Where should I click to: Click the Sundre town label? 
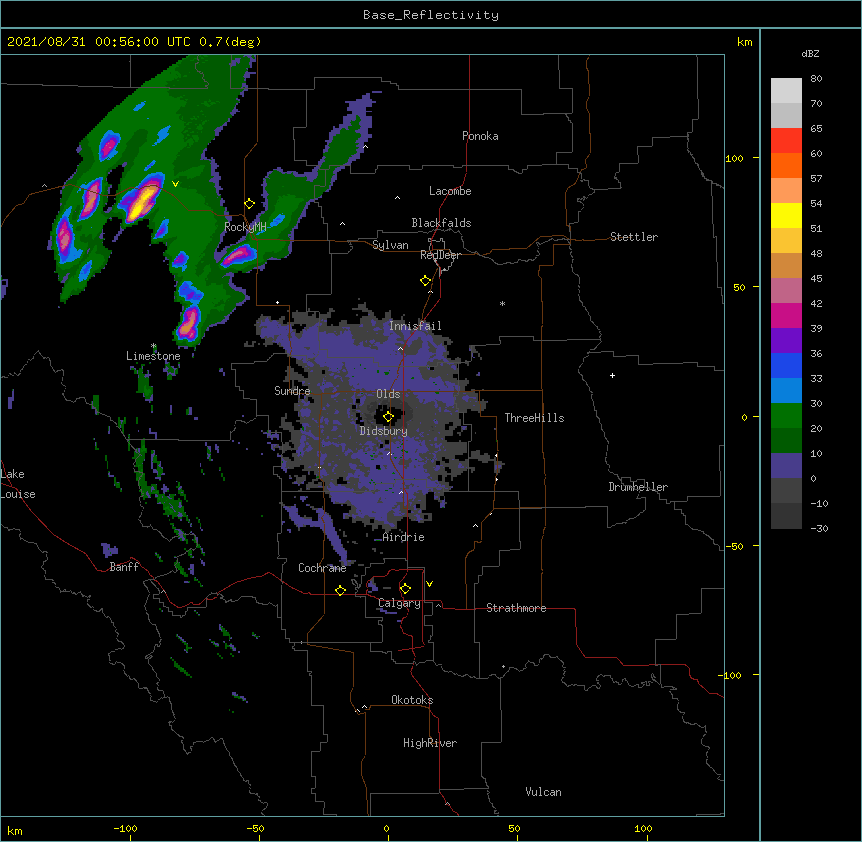coord(292,391)
